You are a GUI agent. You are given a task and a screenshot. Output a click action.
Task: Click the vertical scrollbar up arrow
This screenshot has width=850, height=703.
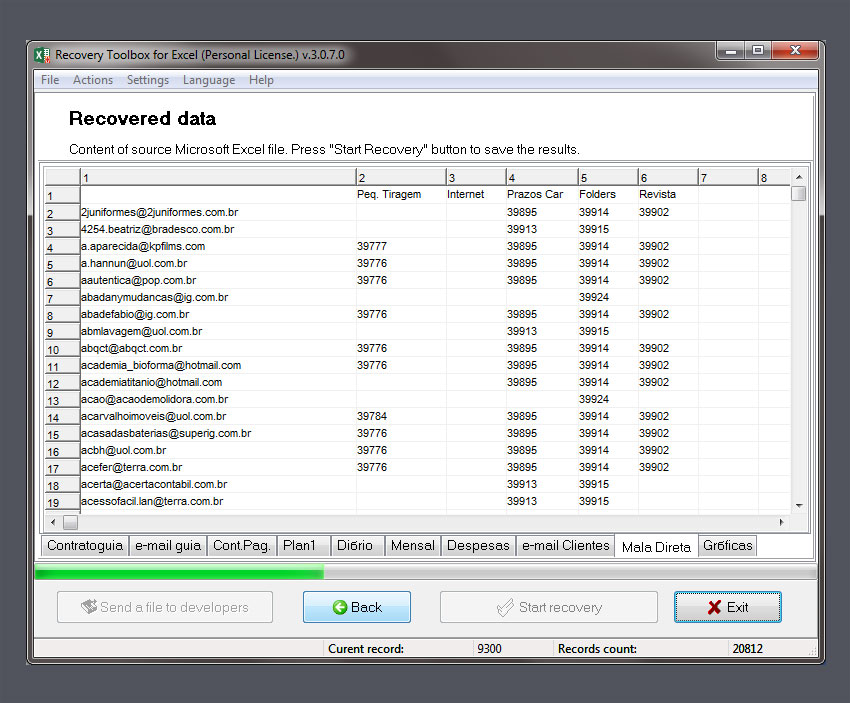click(799, 177)
